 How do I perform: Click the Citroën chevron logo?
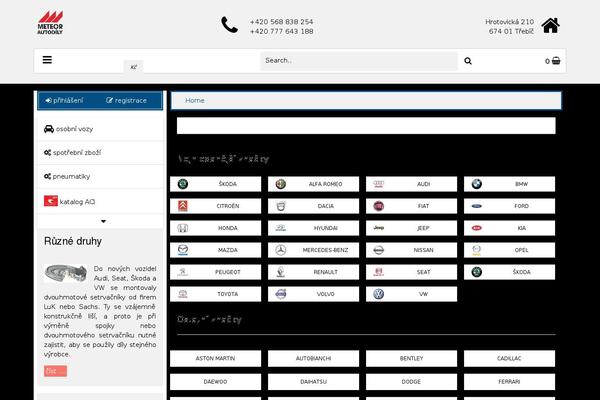183,206
